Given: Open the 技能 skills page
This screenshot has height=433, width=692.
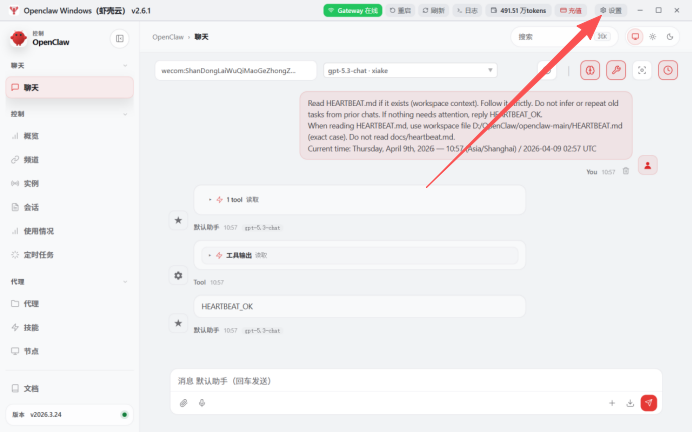Looking at the screenshot, I should pos(69,328).
